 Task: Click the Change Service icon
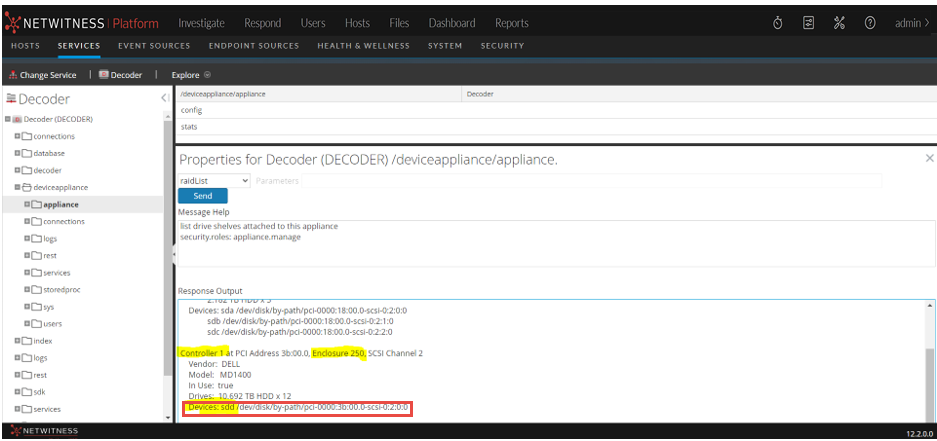(13, 75)
